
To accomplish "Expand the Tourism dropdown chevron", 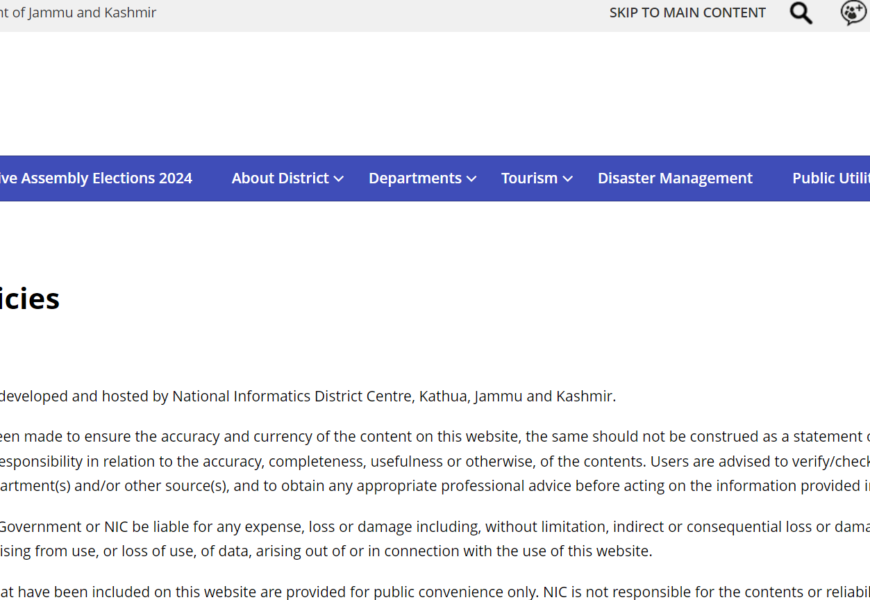I will [x=568, y=179].
